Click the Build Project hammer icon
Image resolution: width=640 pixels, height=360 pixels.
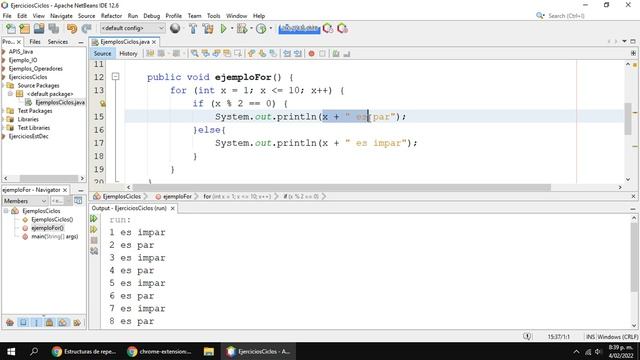[193, 29]
